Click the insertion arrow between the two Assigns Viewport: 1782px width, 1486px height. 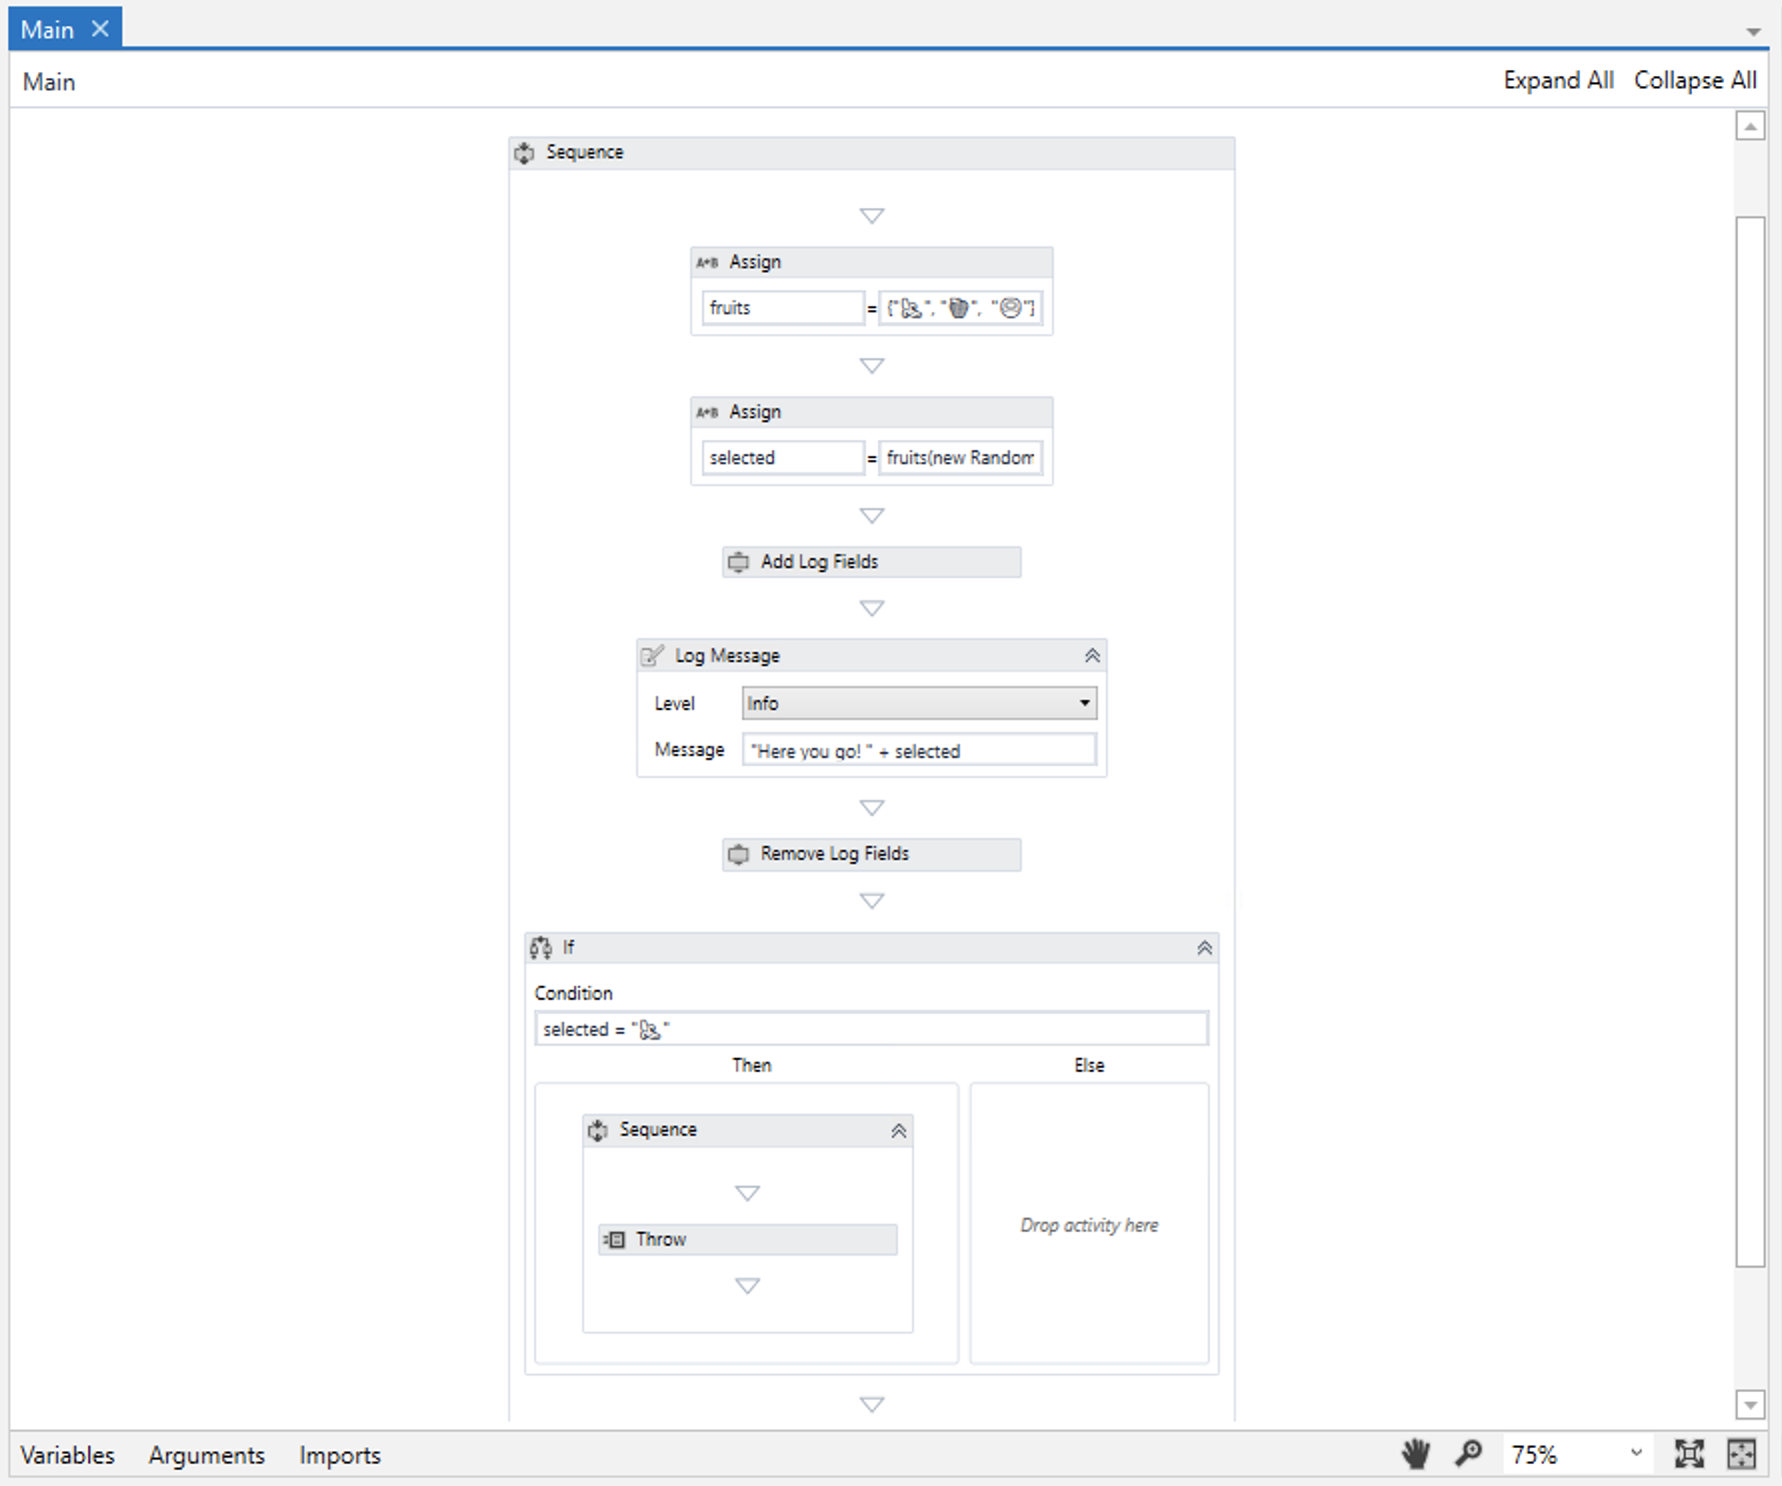point(872,366)
